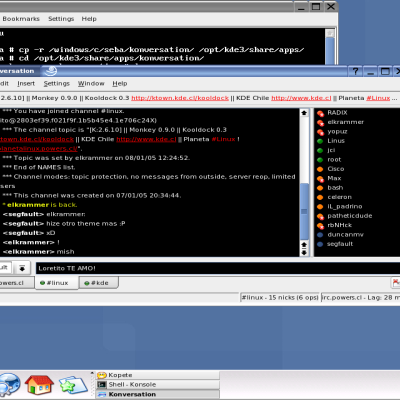The height and width of the screenshot is (400, 400).
Task: Open the Konsole Help menu
Action: (89, 19)
